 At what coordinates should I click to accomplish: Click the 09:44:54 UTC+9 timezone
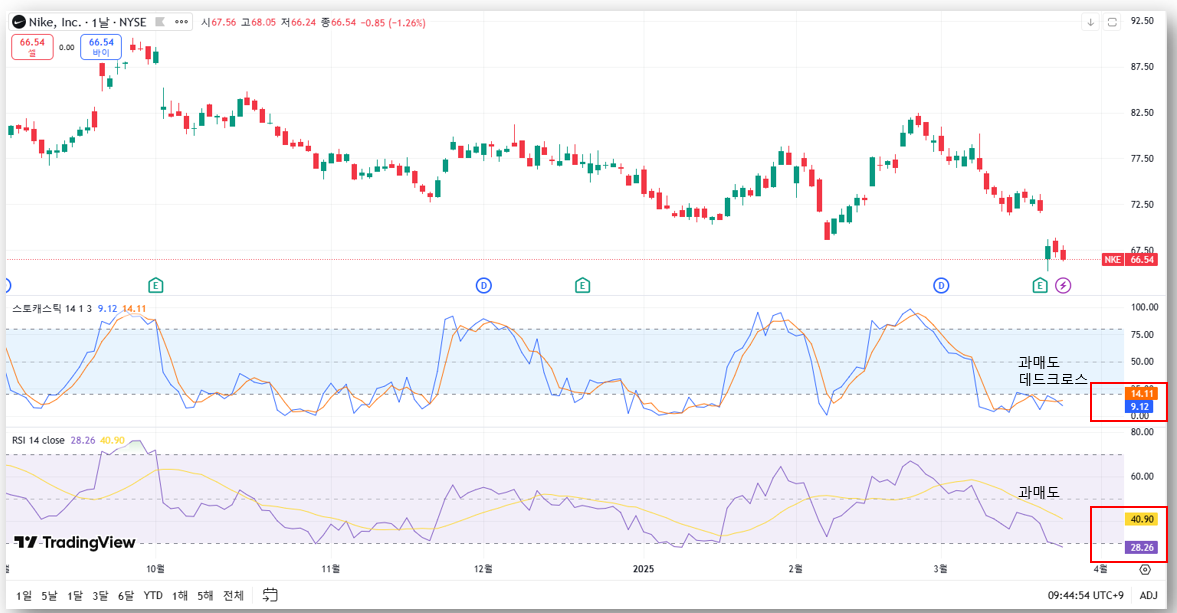(1085, 595)
